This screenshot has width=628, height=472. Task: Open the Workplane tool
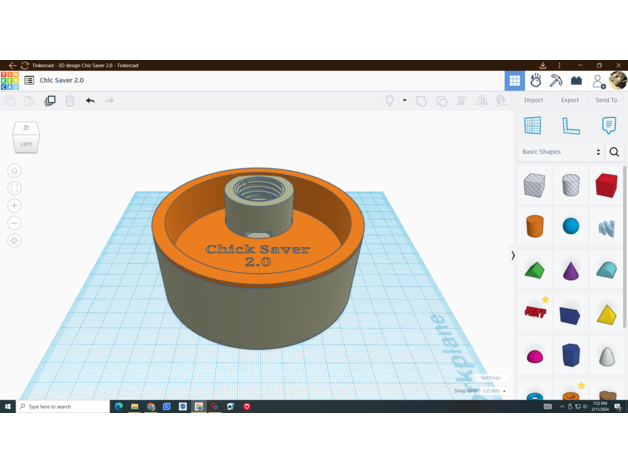tap(533, 126)
